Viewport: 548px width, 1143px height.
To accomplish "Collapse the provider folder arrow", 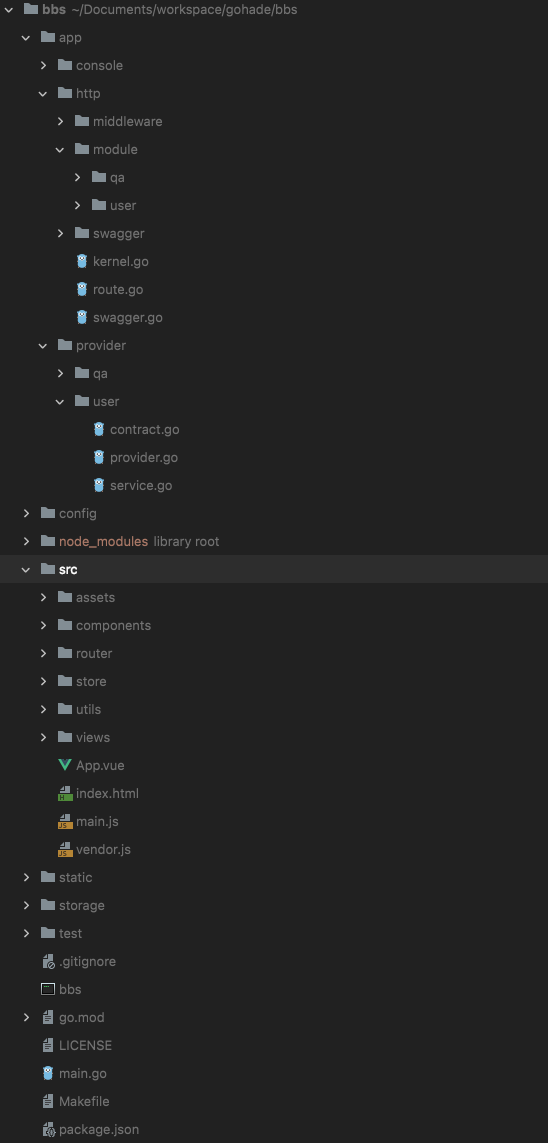I will click(43, 346).
